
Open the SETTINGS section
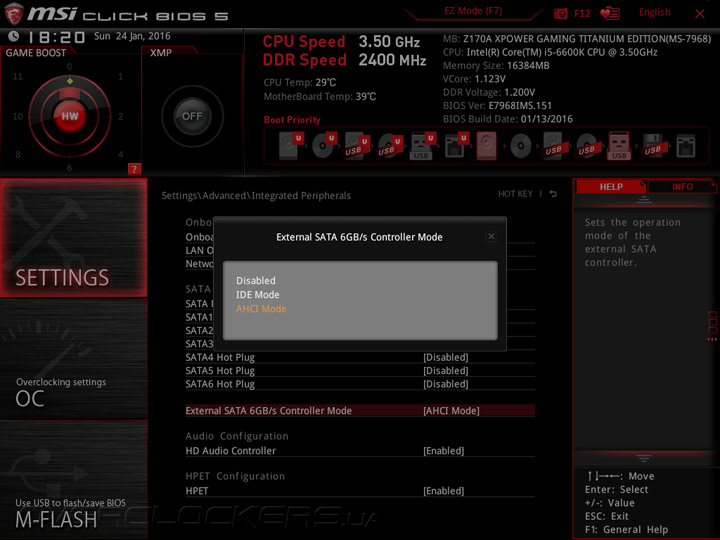tap(73, 237)
